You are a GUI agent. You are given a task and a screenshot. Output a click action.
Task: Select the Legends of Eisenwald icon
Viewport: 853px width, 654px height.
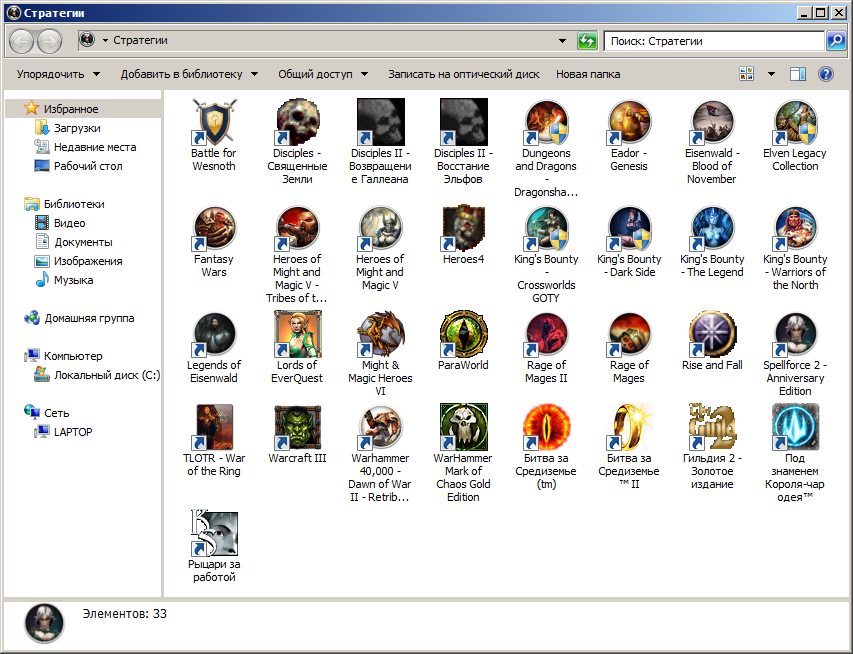coord(214,334)
